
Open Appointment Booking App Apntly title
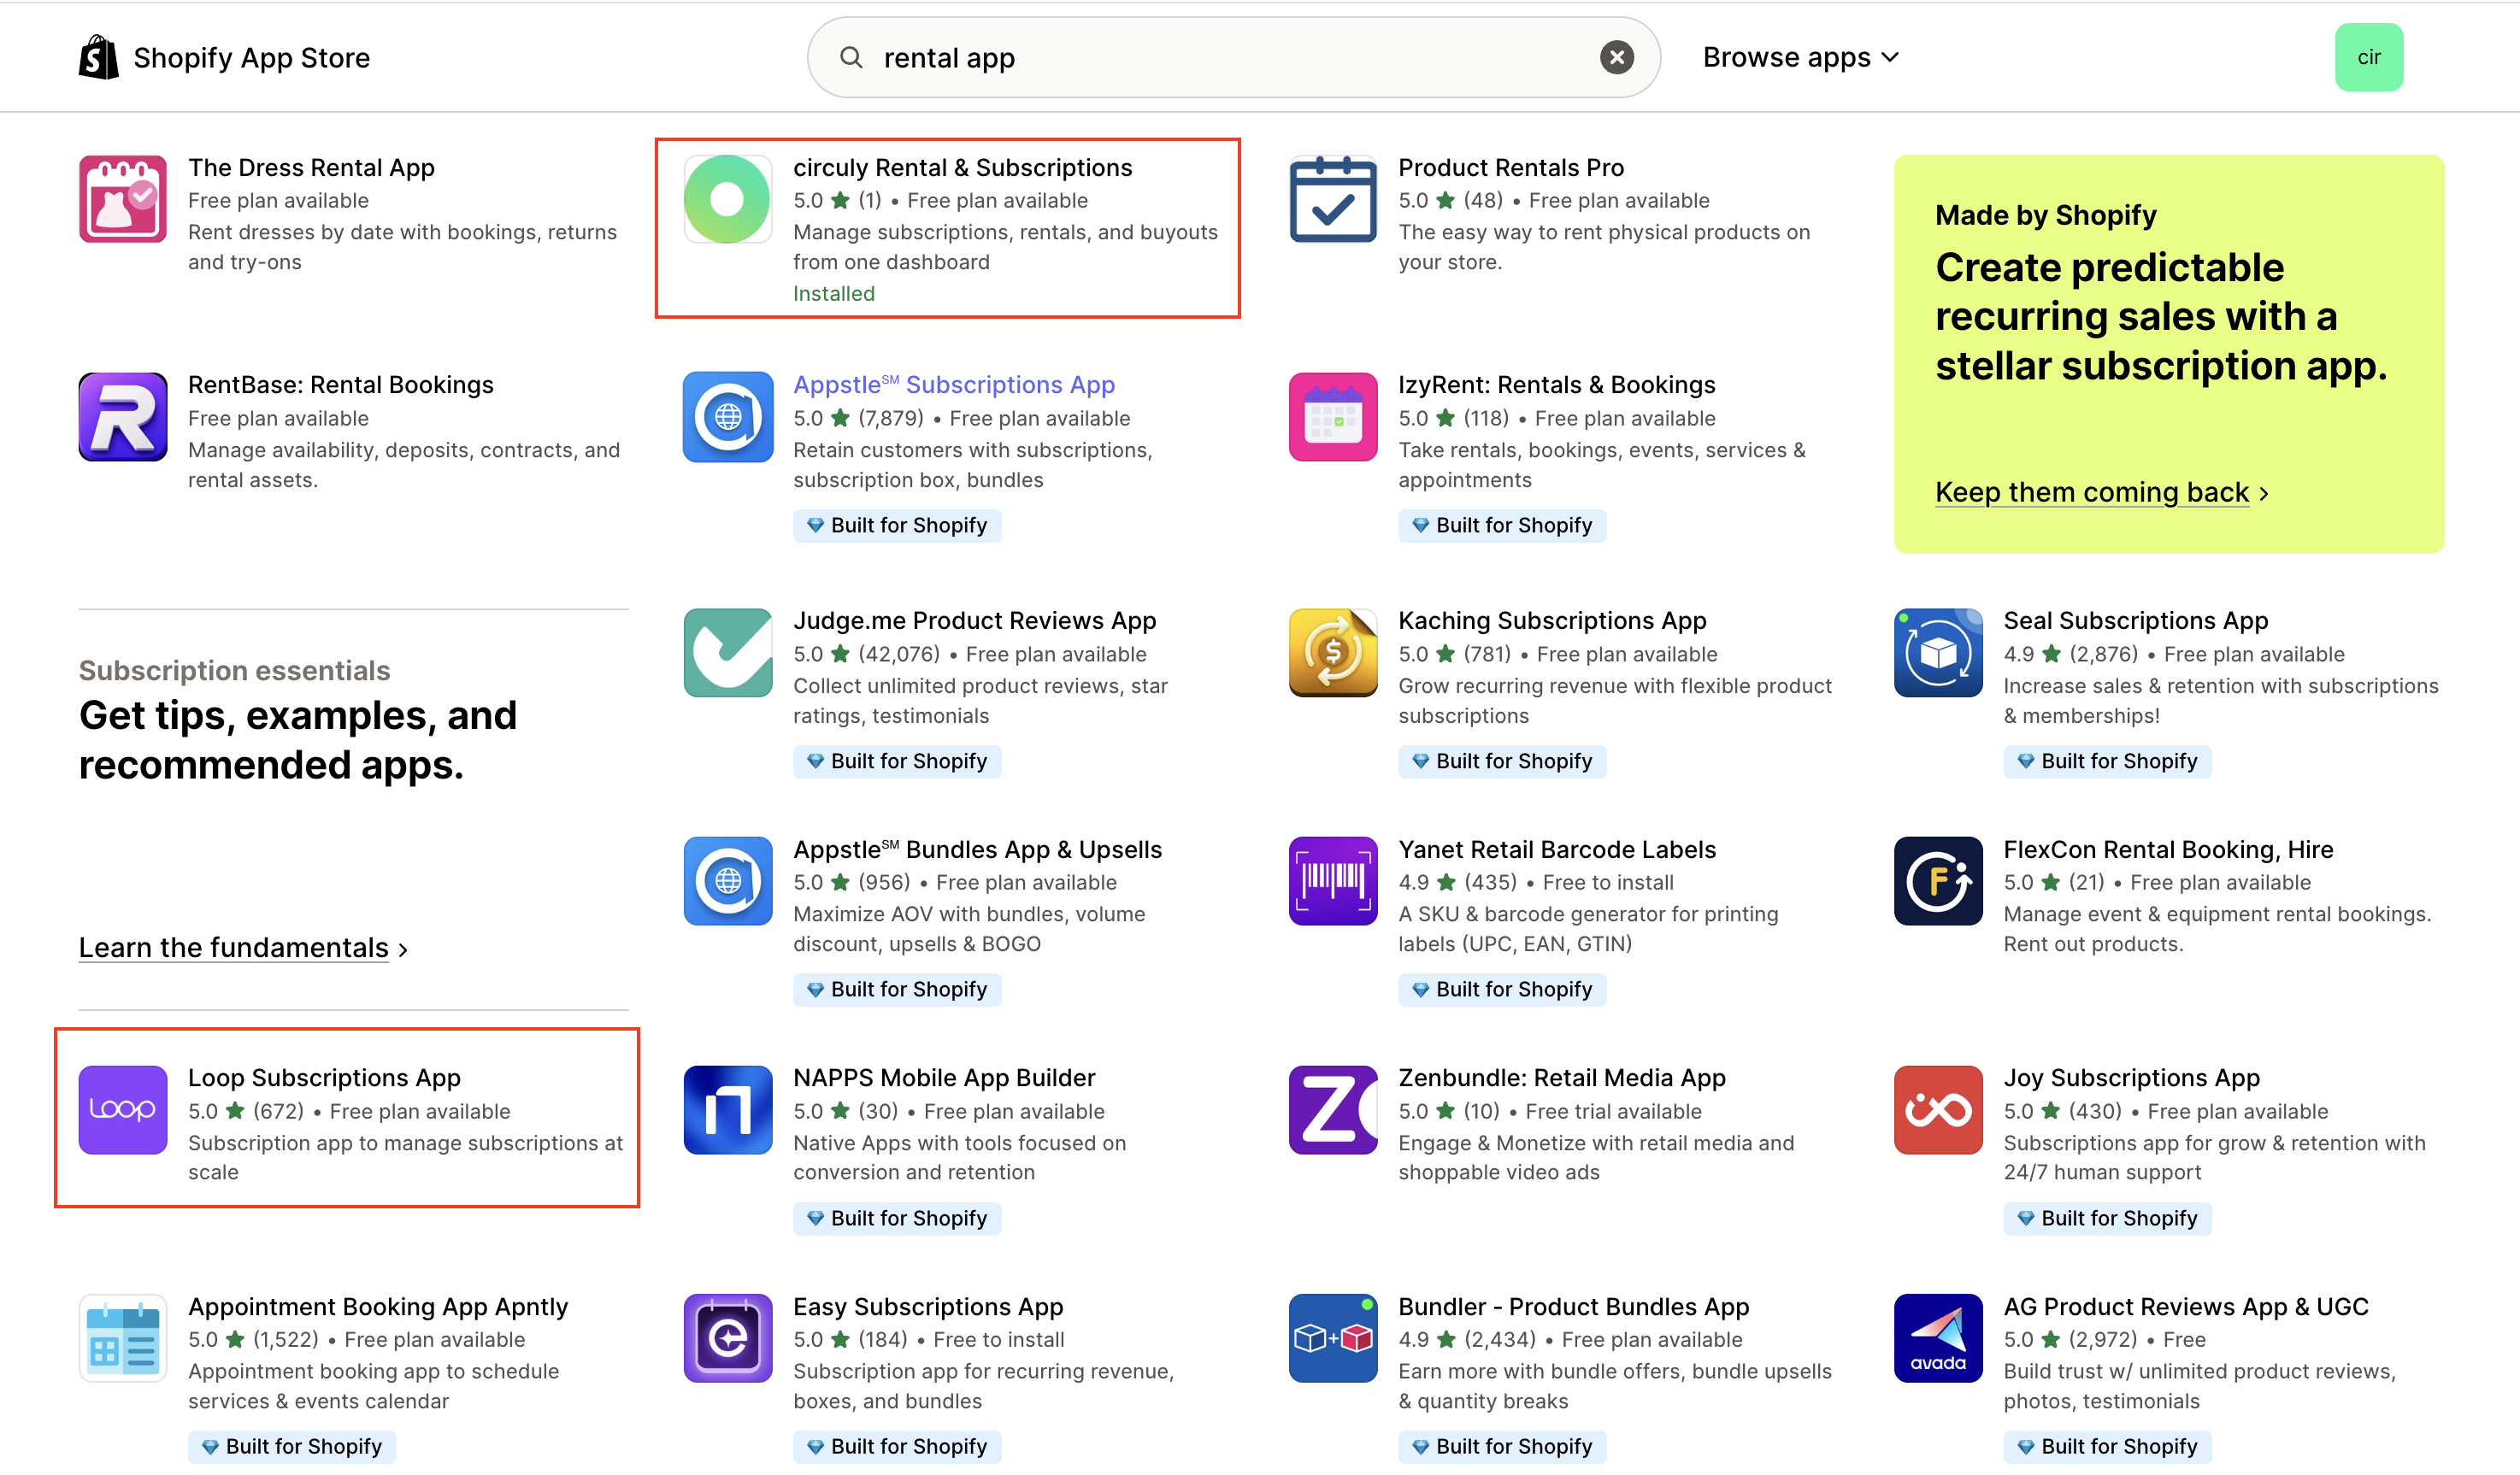pos(378,1306)
